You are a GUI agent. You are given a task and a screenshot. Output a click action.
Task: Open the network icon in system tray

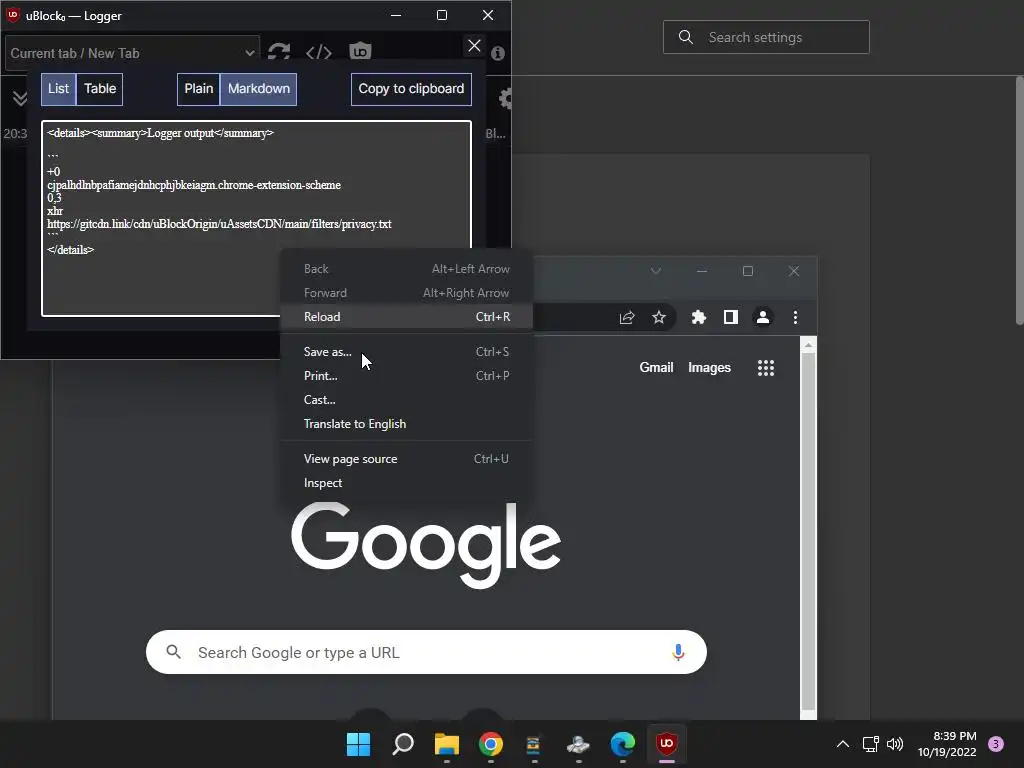pos(871,744)
